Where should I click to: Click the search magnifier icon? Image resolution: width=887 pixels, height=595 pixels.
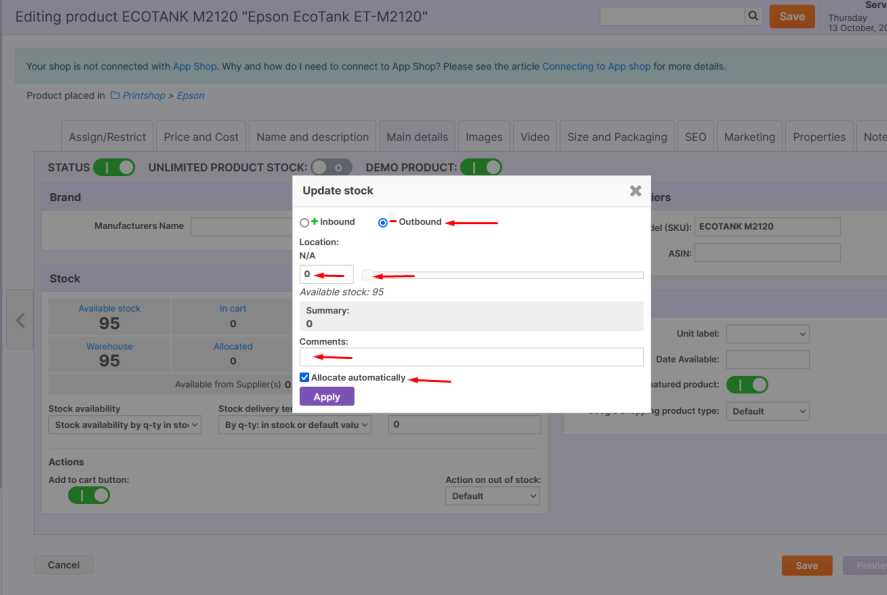click(753, 16)
